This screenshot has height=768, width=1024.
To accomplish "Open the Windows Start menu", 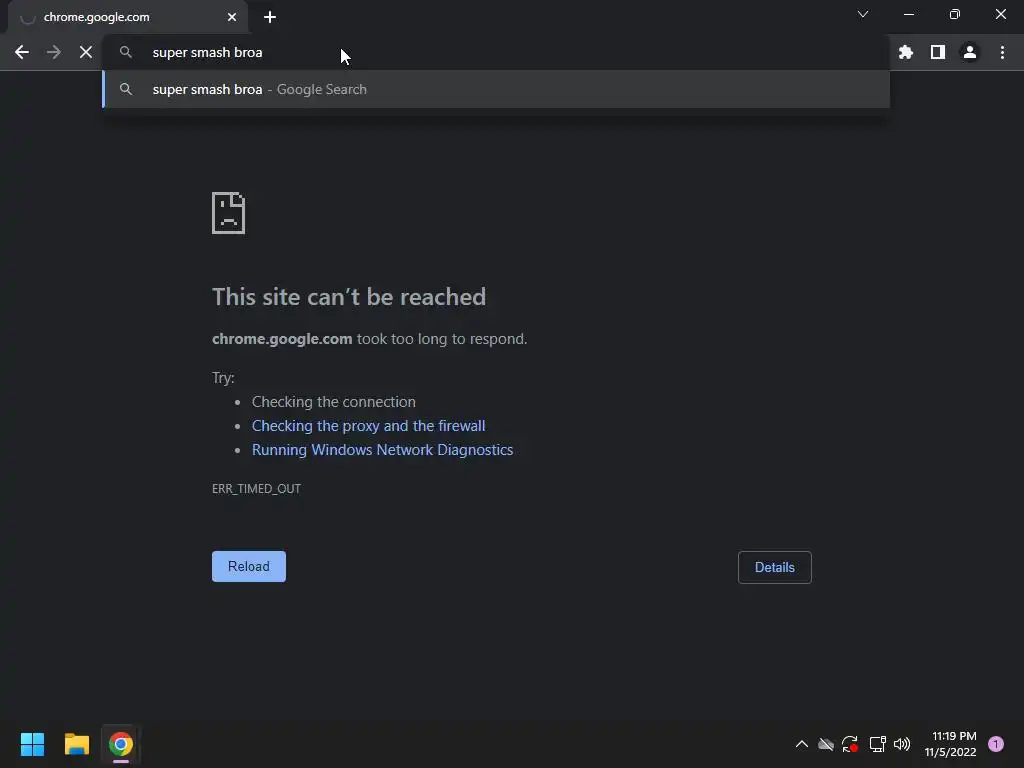I will 32,744.
